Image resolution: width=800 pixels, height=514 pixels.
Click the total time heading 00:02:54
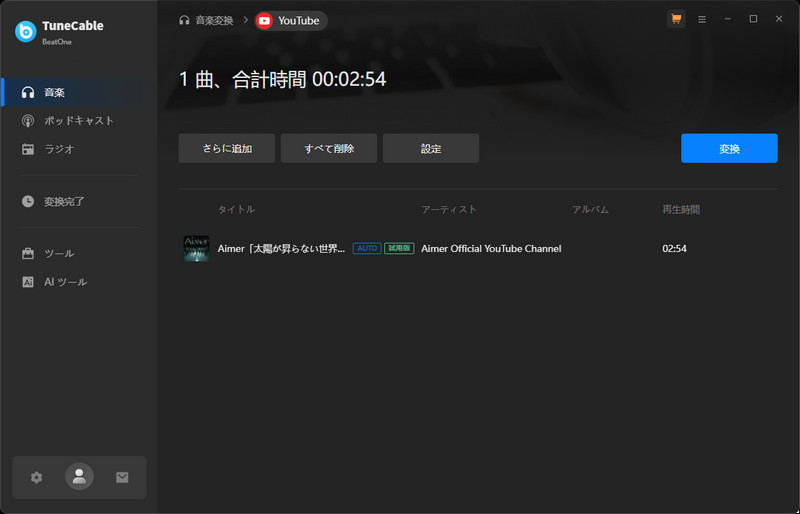pos(349,80)
